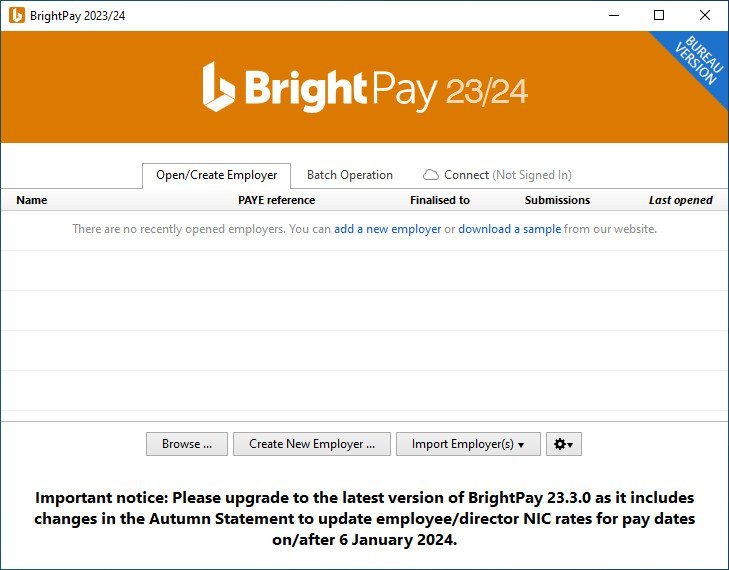Sort by Submissions column header
The height and width of the screenshot is (570, 729).
557,200
